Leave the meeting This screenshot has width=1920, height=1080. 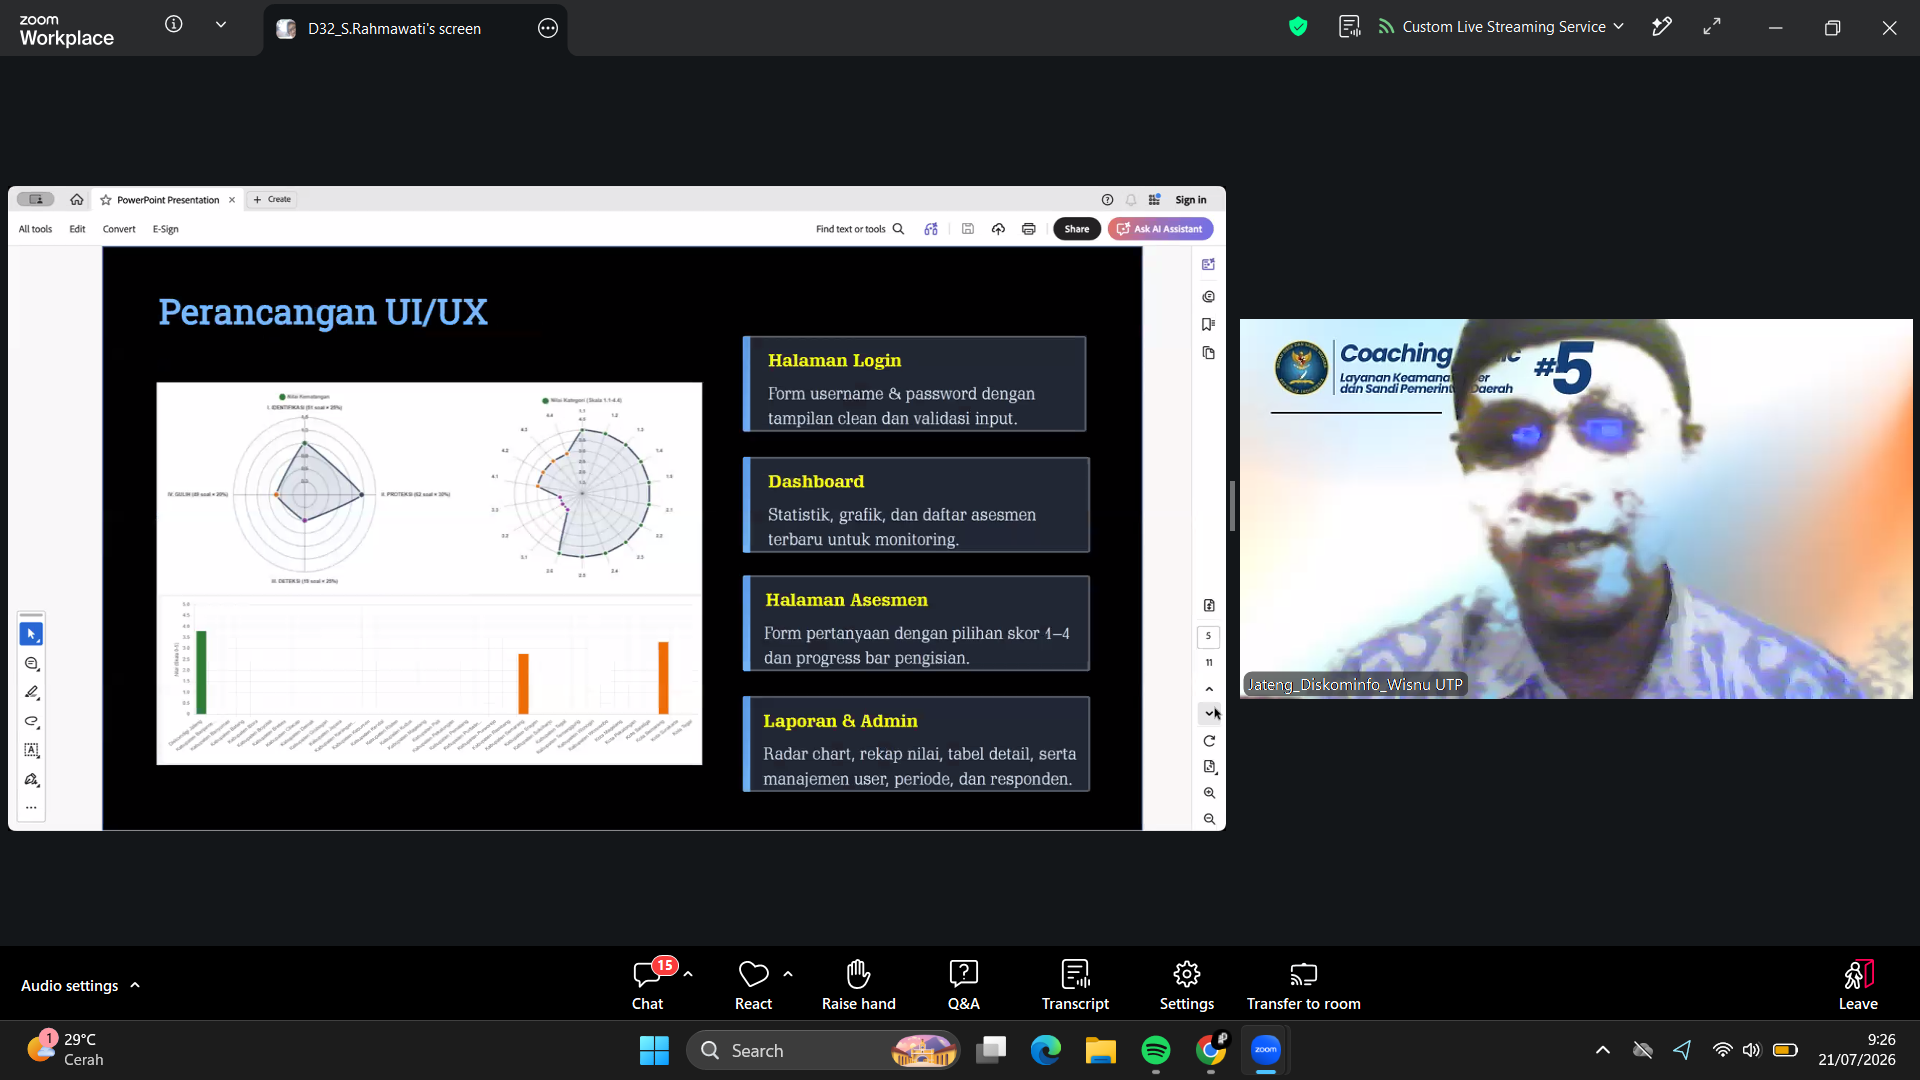[1857, 985]
